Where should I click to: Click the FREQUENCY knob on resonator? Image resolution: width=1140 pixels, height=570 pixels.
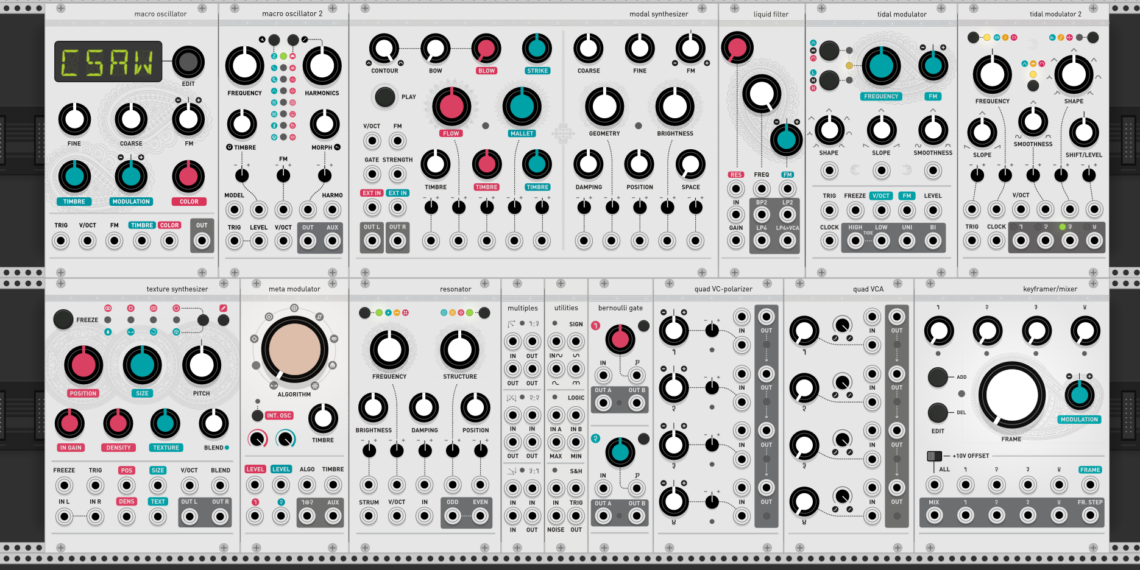pos(389,350)
